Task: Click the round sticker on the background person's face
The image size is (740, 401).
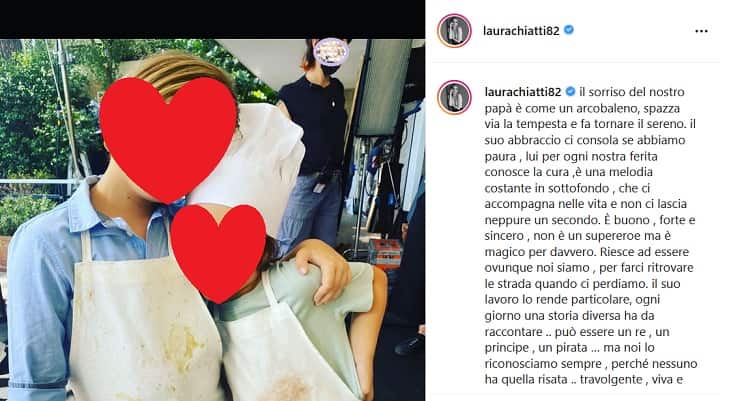Action: [331, 51]
